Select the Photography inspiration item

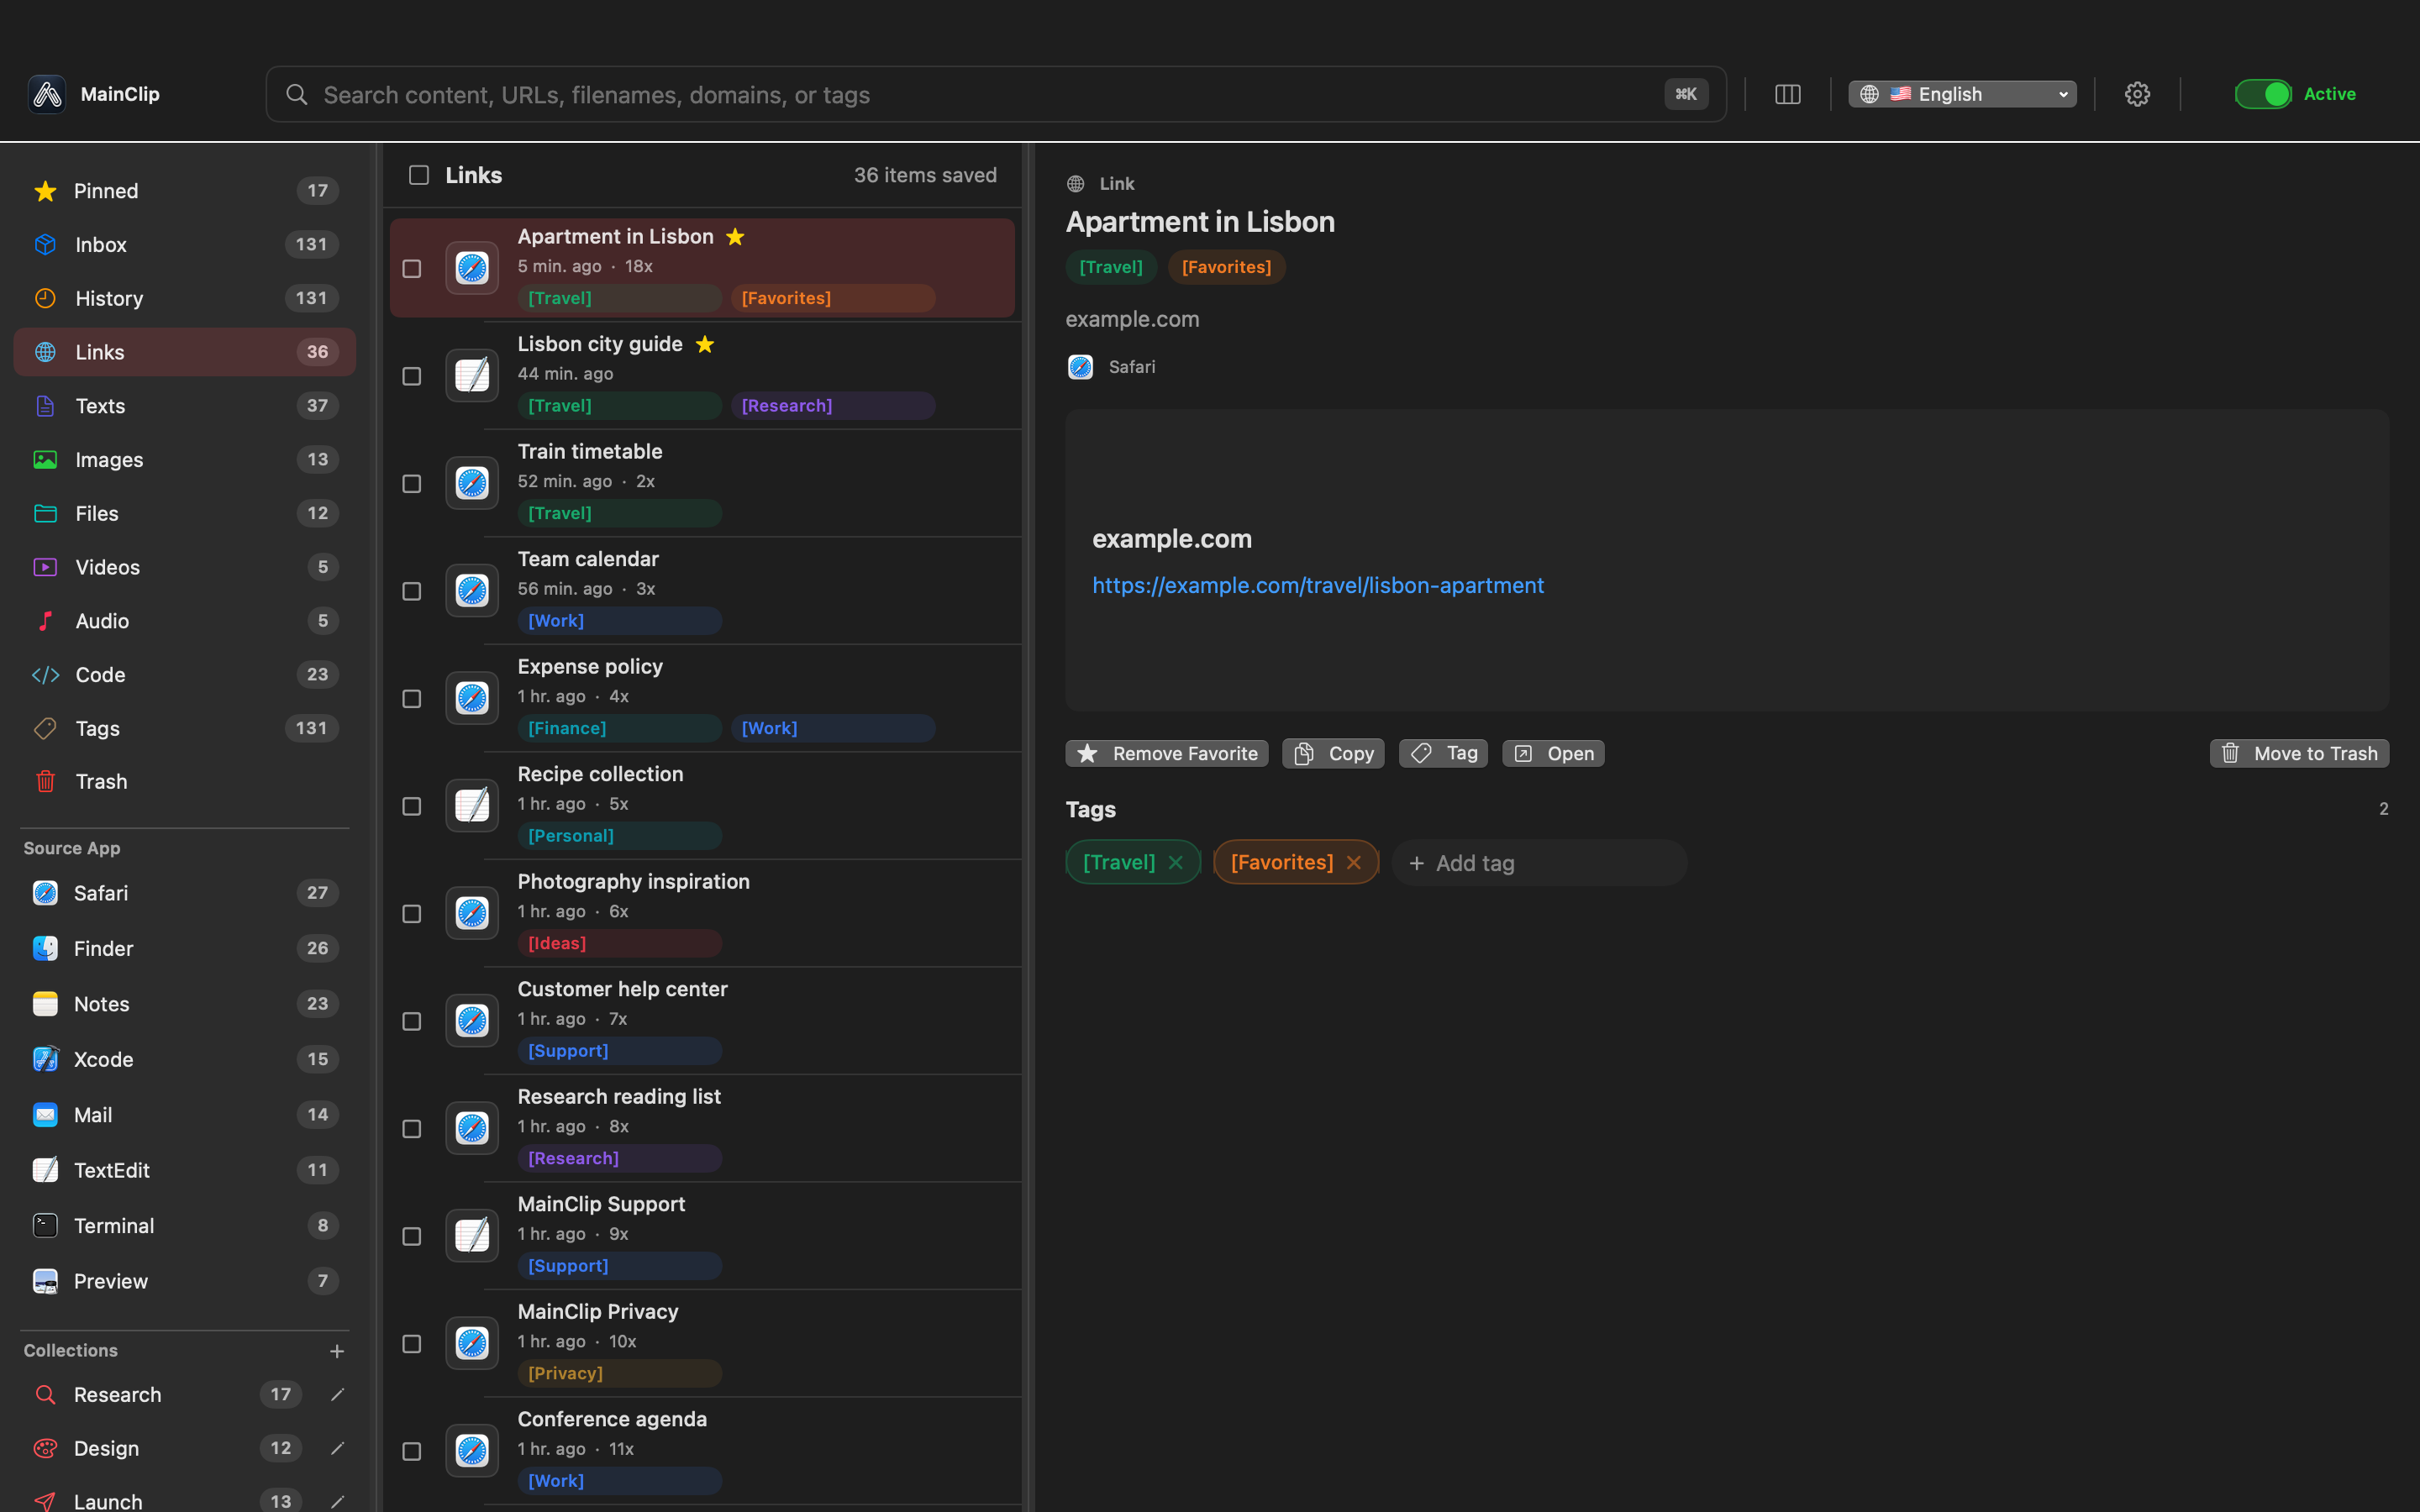[702, 913]
